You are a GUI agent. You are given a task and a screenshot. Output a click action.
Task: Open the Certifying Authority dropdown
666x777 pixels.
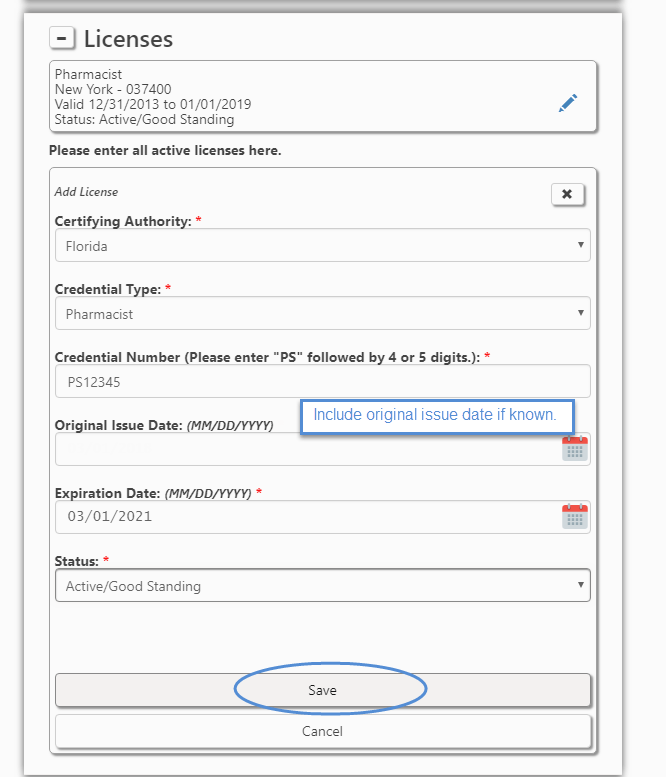tap(323, 245)
